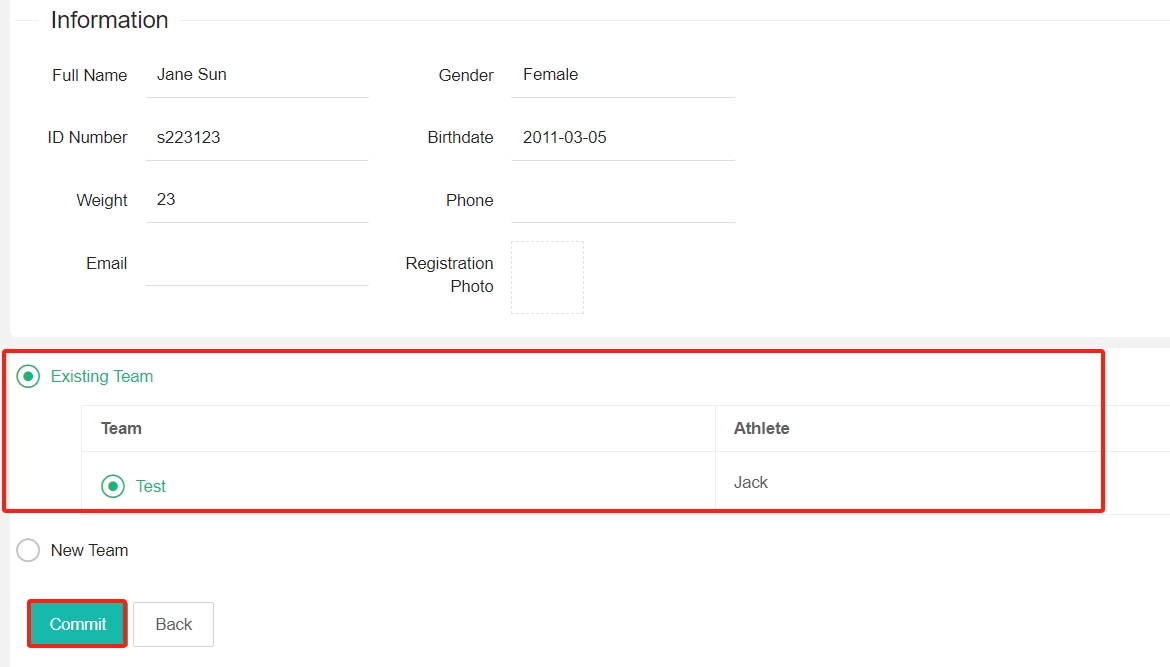Click the Athlete column header
The width and height of the screenshot is (1170, 667).
[x=761, y=427]
